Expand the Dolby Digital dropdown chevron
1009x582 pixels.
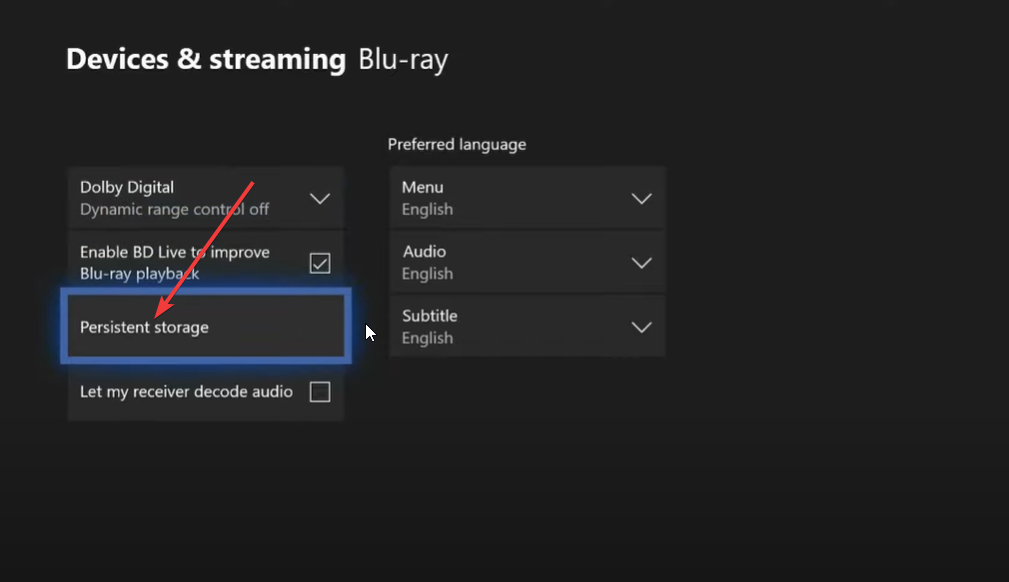[x=320, y=198]
